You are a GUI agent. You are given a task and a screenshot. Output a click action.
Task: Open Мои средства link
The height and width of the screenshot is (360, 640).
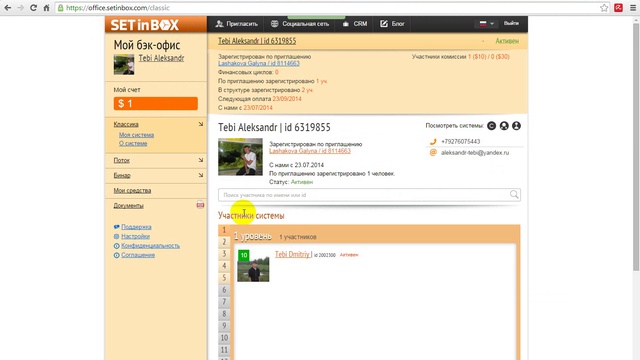[x=132, y=191]
